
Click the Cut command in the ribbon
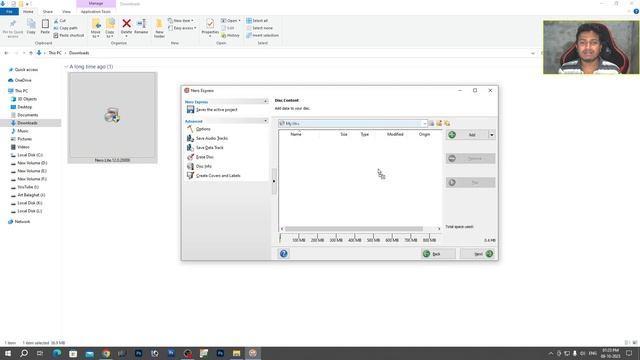pyautogui.click(x=60, y=21)
